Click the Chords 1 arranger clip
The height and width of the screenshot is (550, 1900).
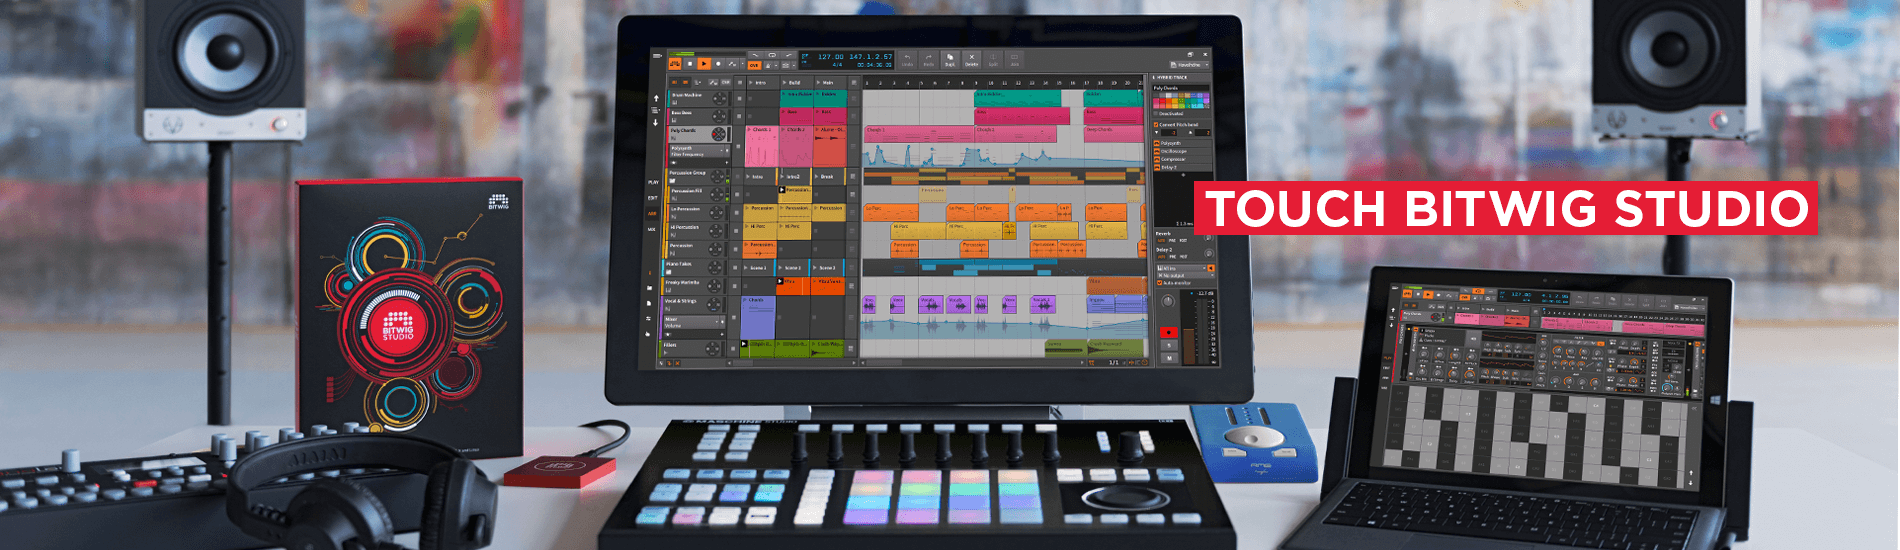coord(918,133)
